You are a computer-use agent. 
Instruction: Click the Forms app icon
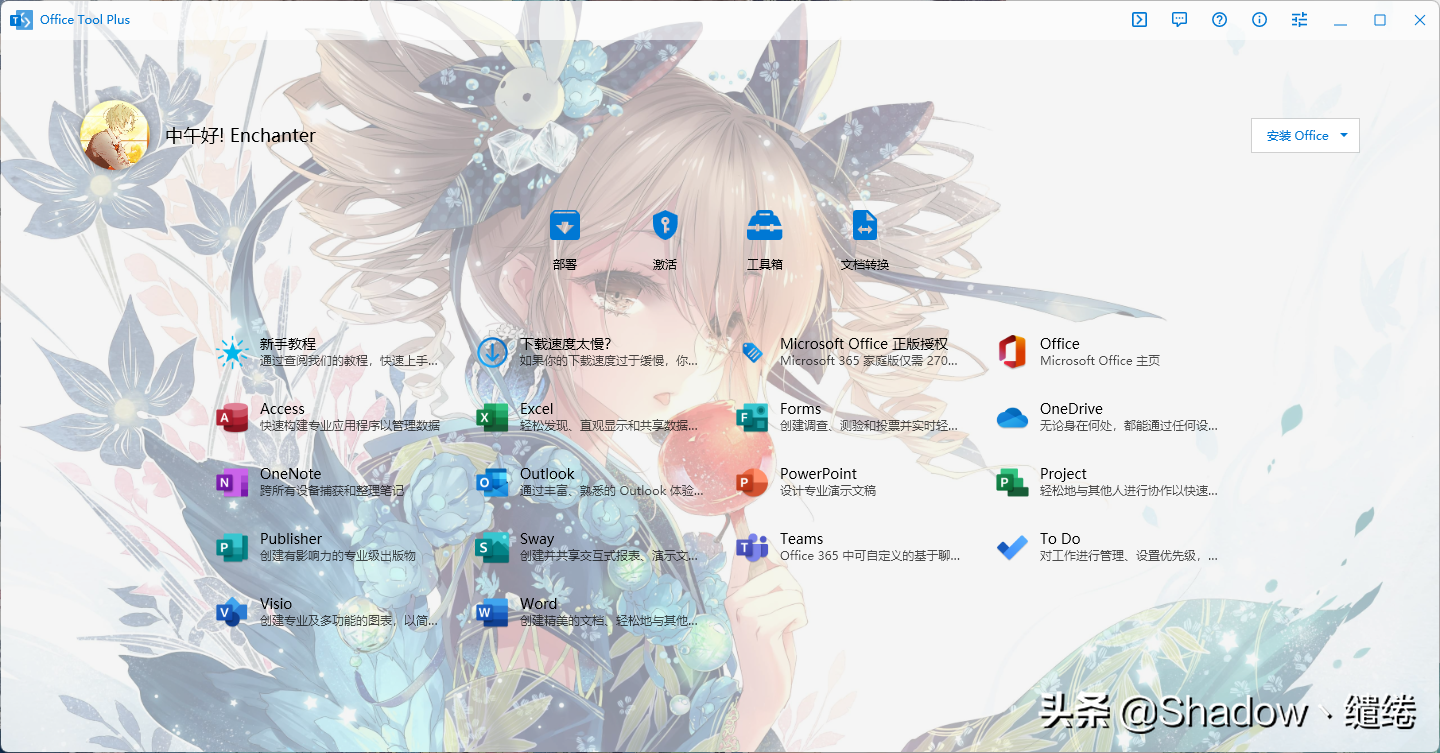pos(752,417)
